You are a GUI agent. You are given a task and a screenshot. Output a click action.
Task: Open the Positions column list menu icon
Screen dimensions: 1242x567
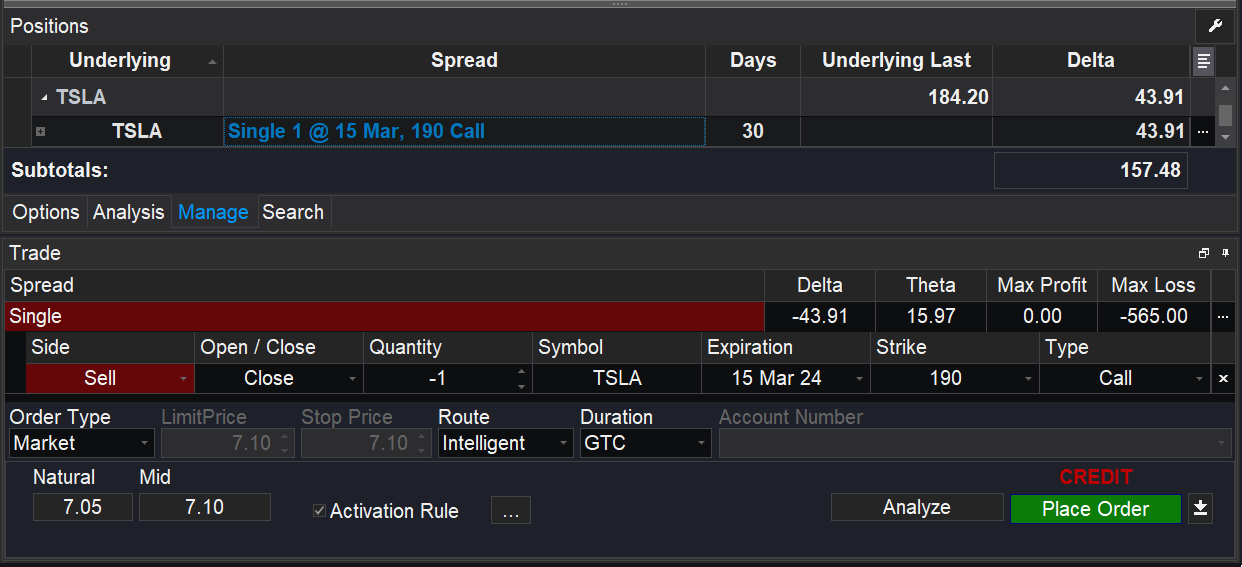1204,61
